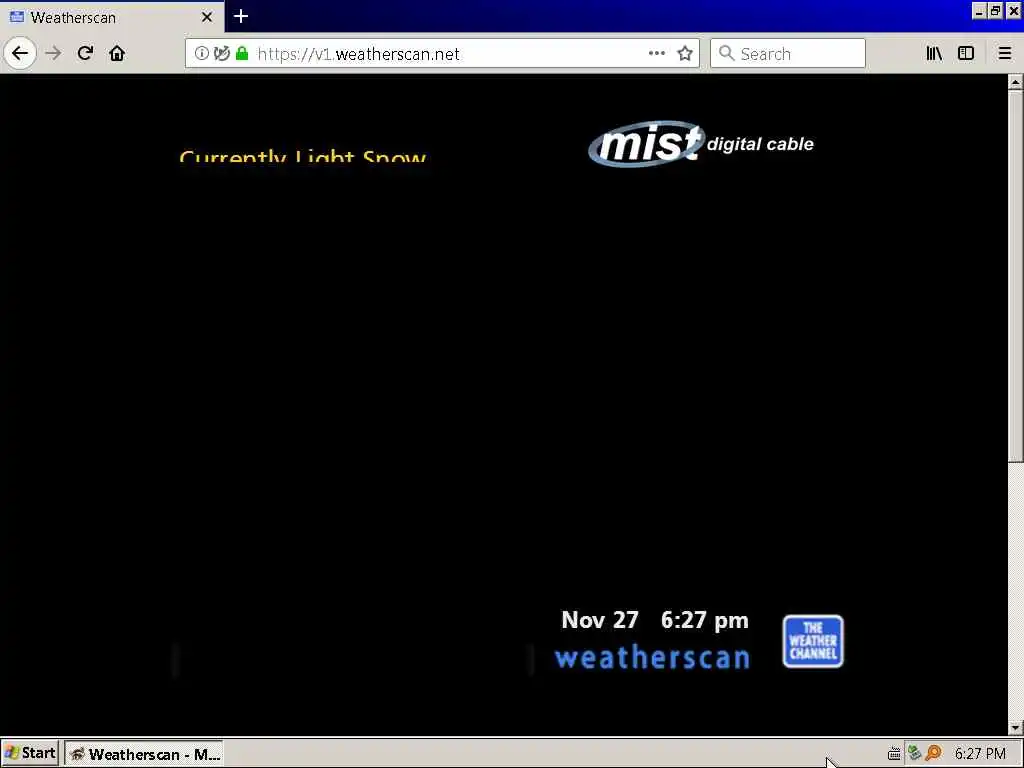Click in the Search box
The width and height of the screenshot is (1024, 768).
click(x=788, y=54)
